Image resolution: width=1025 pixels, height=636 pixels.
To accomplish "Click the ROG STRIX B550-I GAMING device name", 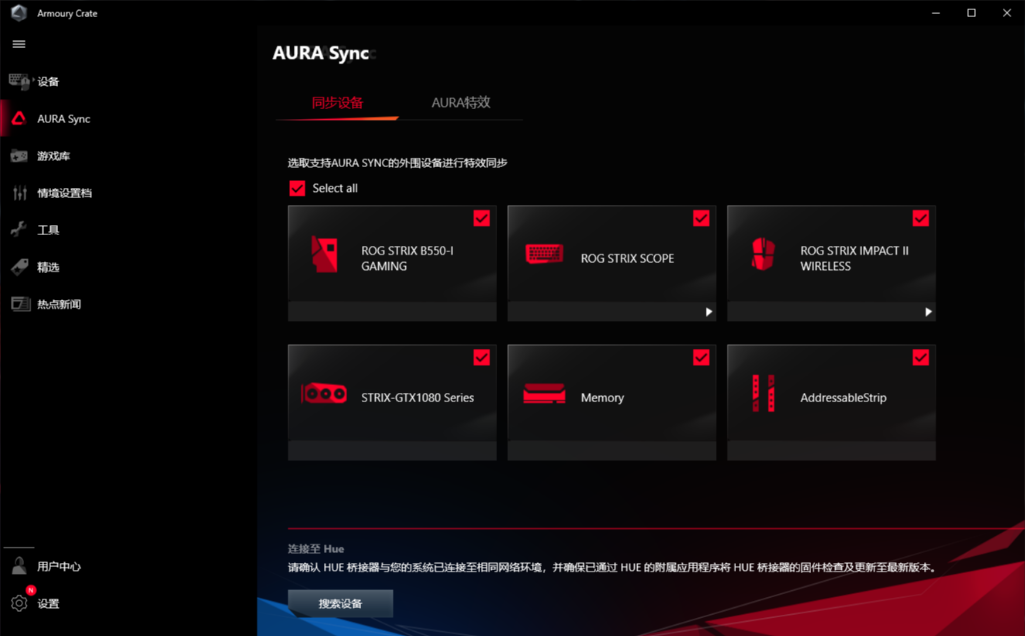I will tap(407, 258).
